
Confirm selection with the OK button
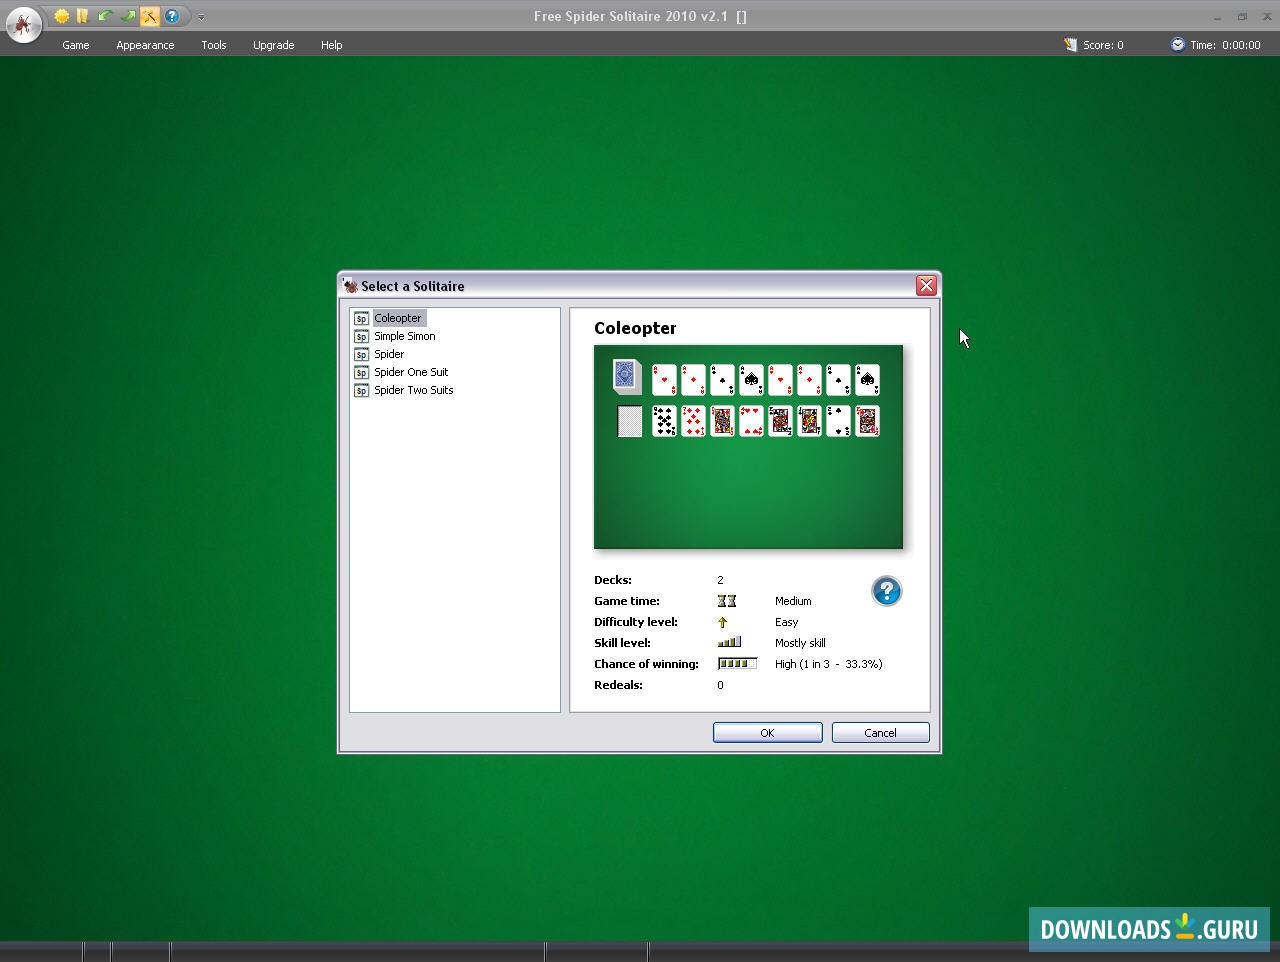[x=767, y=732]
